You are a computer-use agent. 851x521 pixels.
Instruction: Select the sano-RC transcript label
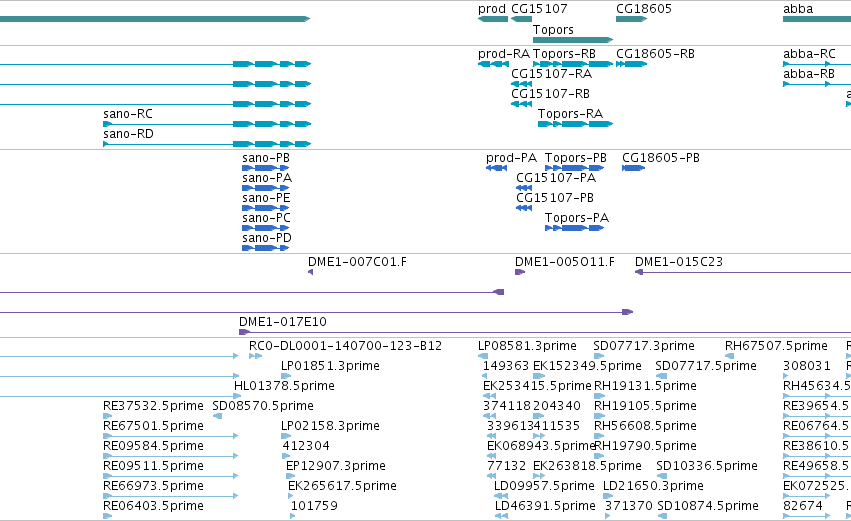[x=128, y=114]
